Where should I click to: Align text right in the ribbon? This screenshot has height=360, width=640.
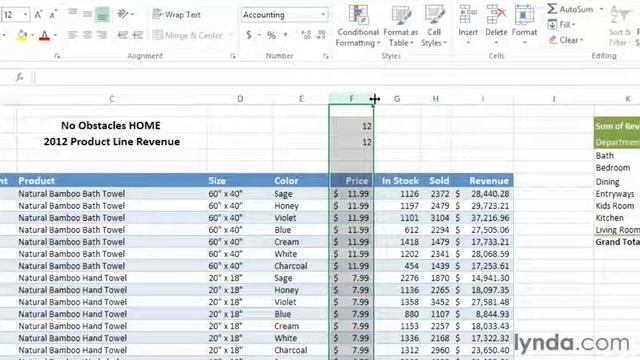coord(102,35)
